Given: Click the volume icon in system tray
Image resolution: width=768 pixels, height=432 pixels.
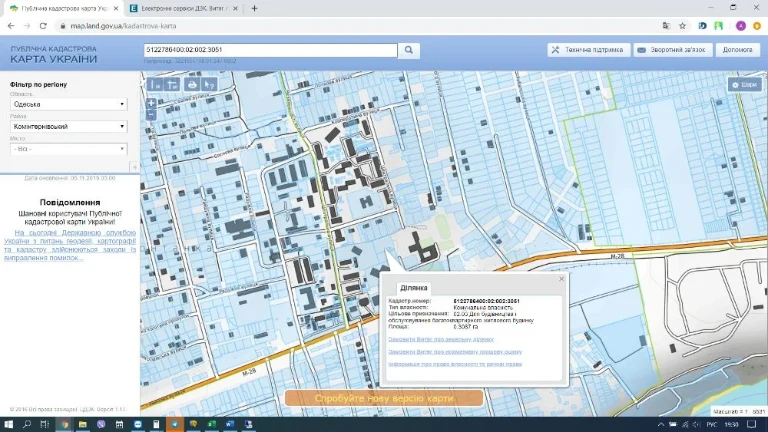Looking at the screenshot, I should click(x=696, y=425).
